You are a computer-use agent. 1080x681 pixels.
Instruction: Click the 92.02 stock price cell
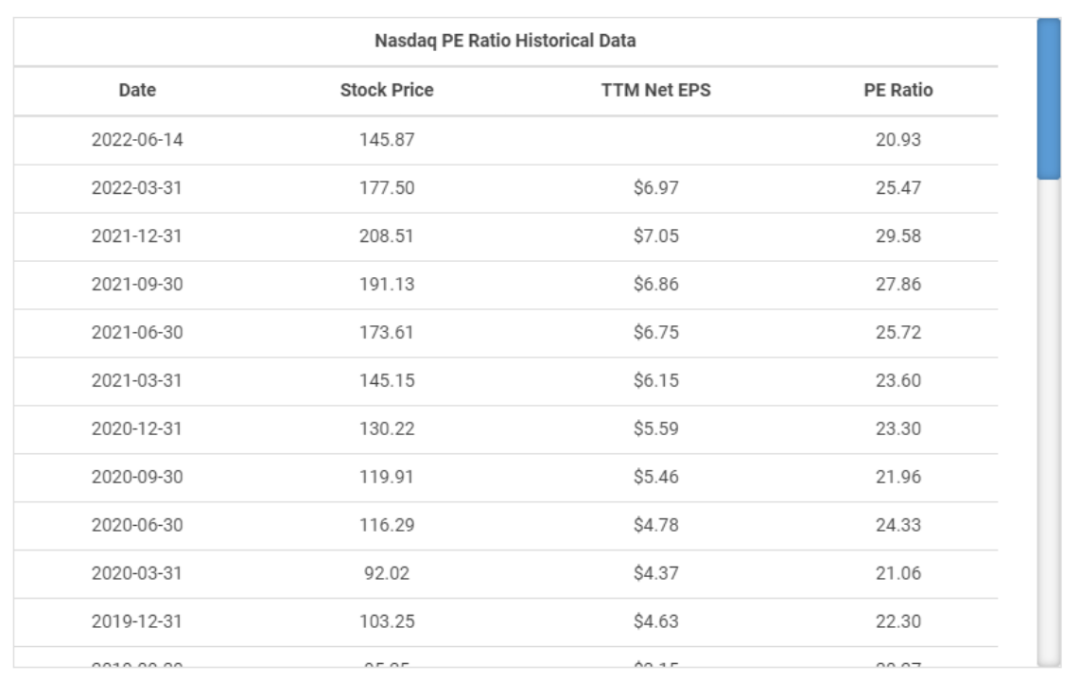(386, 573)
